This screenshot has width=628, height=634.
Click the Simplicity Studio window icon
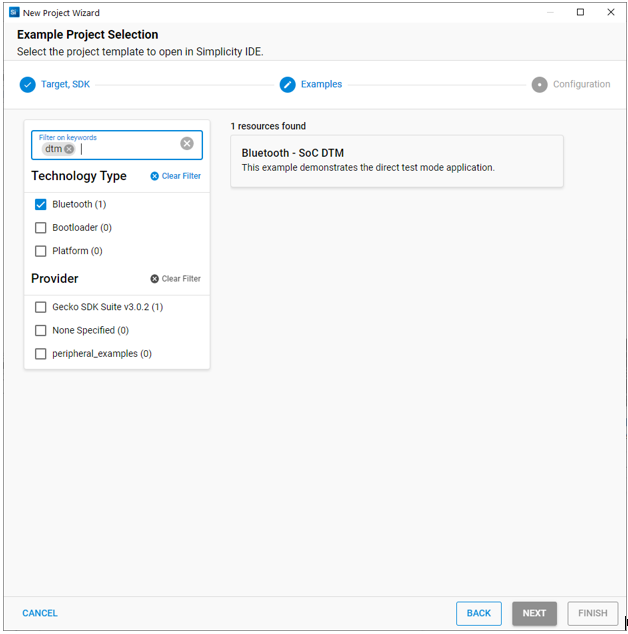[x=14, y=13]
